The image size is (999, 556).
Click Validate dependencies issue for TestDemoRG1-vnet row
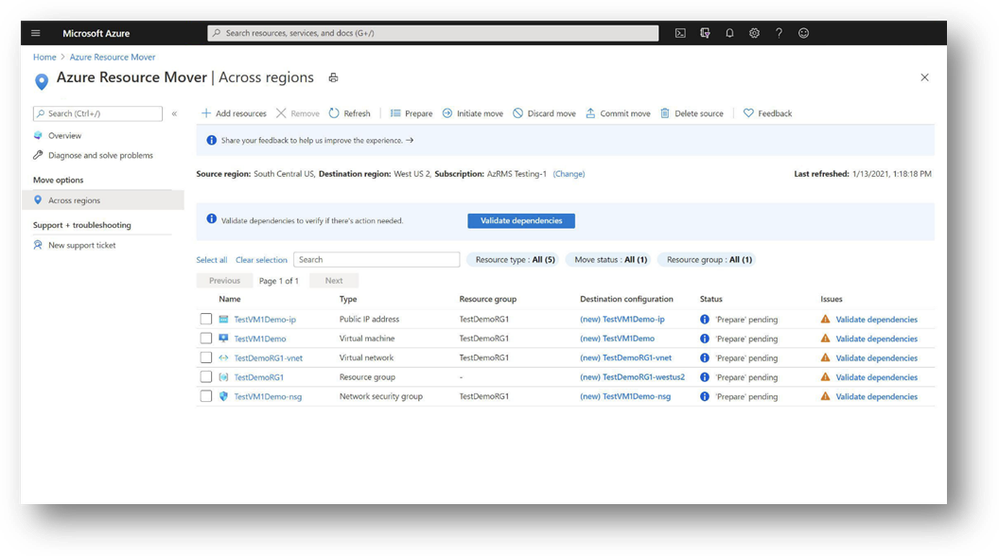(877, 358)
